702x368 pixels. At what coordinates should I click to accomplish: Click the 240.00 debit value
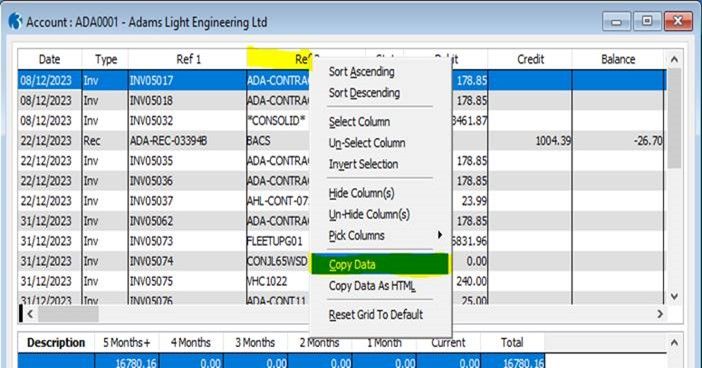pyautogui.click(x=471, y=281)
